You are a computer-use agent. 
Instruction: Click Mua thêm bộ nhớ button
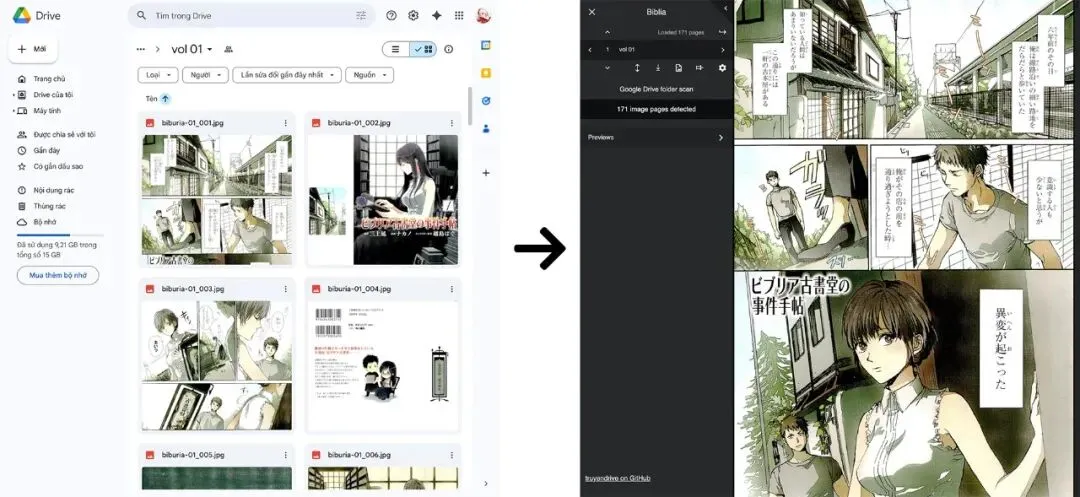click(58, 275)
